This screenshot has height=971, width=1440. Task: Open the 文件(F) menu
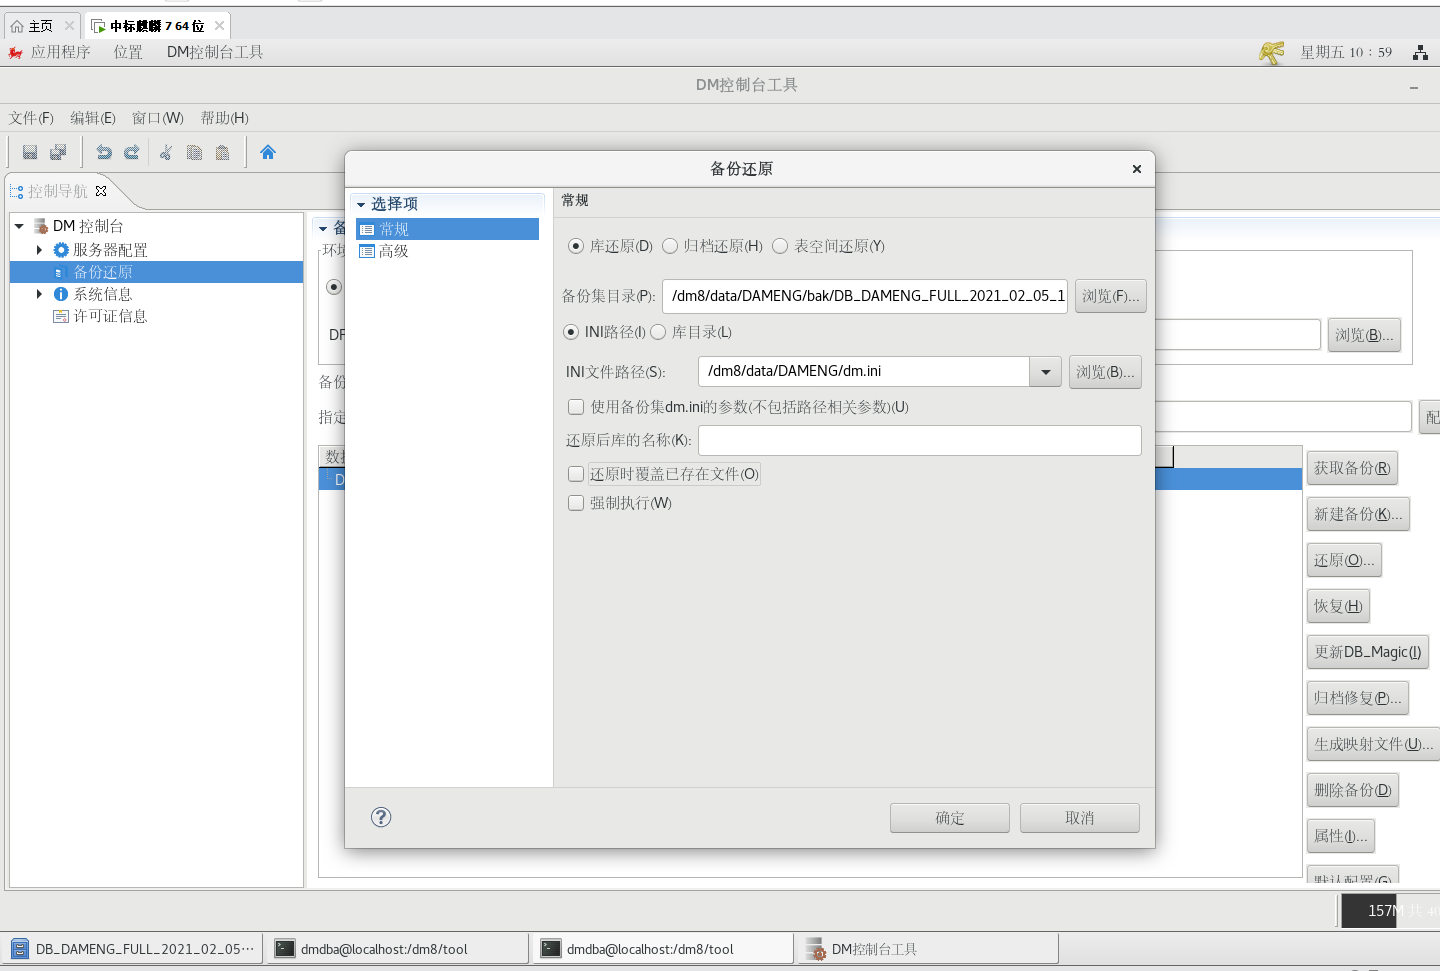click(x=31, y=118)
